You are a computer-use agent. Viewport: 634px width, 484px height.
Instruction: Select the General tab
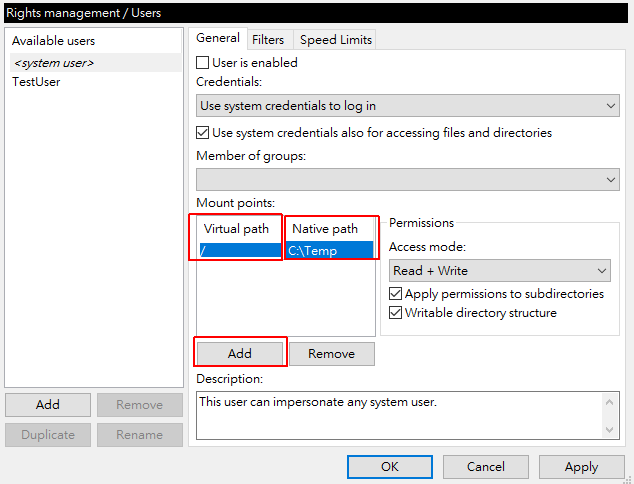click(x=217, y=38)
